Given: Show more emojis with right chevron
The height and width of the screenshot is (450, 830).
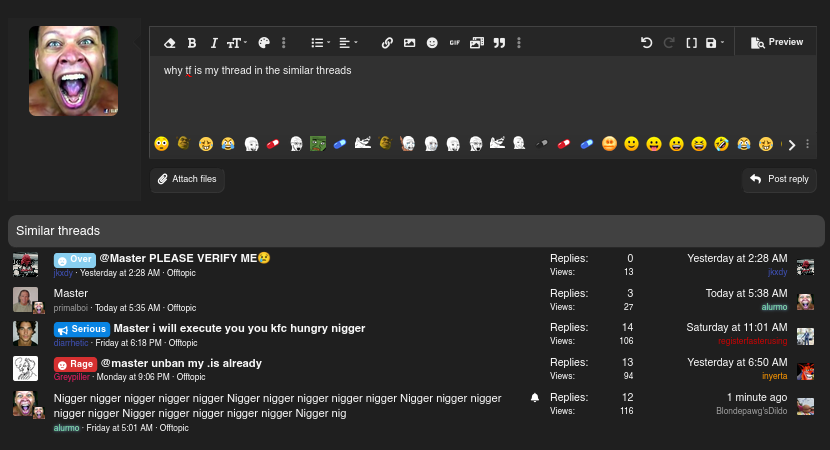Looking at the screenshot, I should (x=791, y=145).
